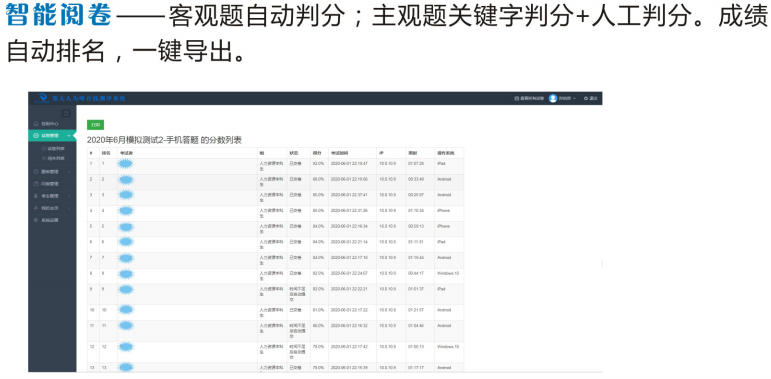Select the duration cell 01:19:44
Image resolution: width=771 pixels, height=379 pixels.
click(416, 258)
